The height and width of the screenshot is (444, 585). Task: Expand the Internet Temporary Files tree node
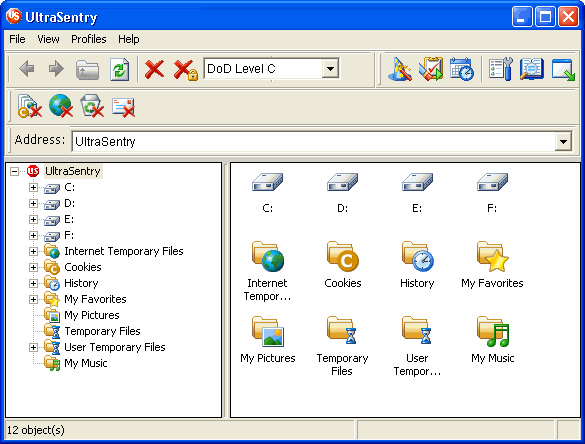point(33,251)
